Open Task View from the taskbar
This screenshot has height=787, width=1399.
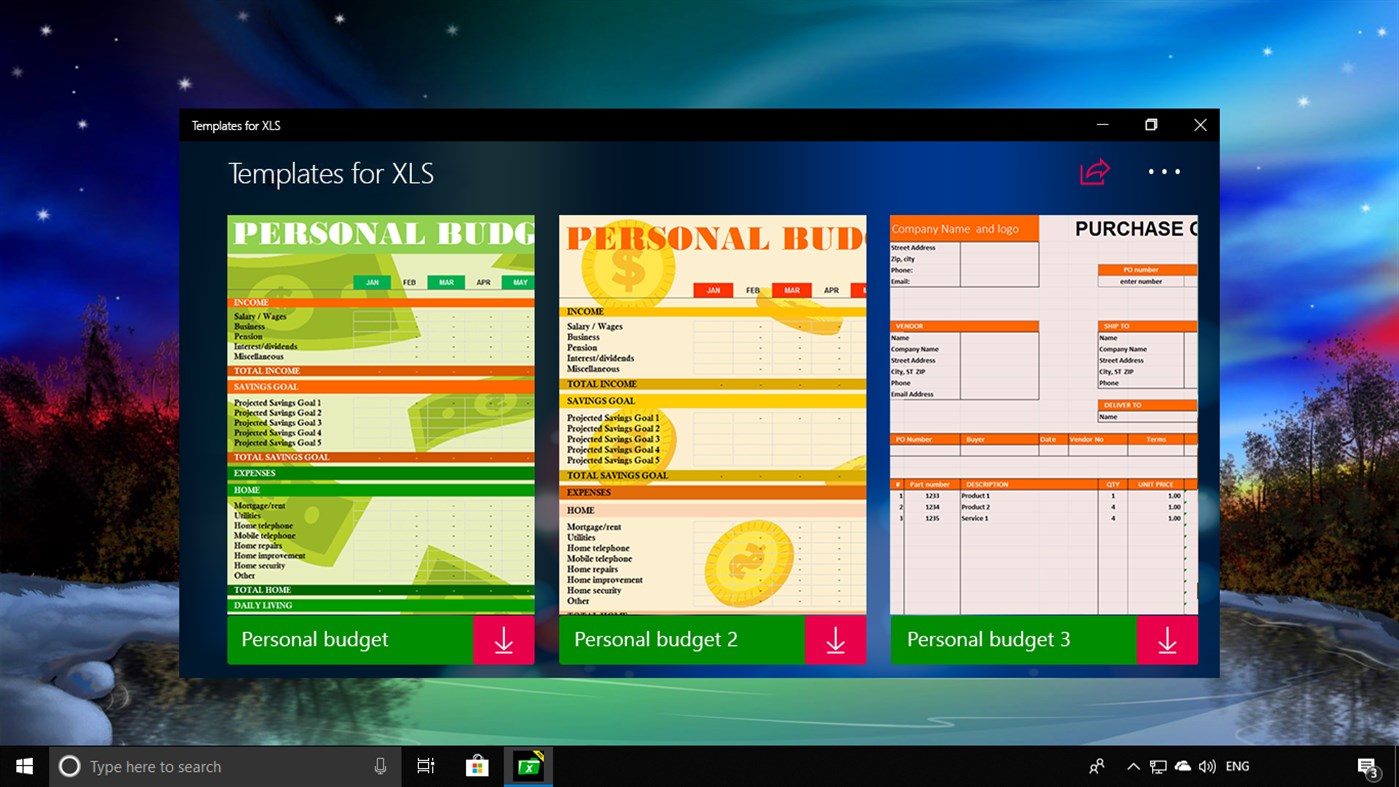(x=425, y=766)
